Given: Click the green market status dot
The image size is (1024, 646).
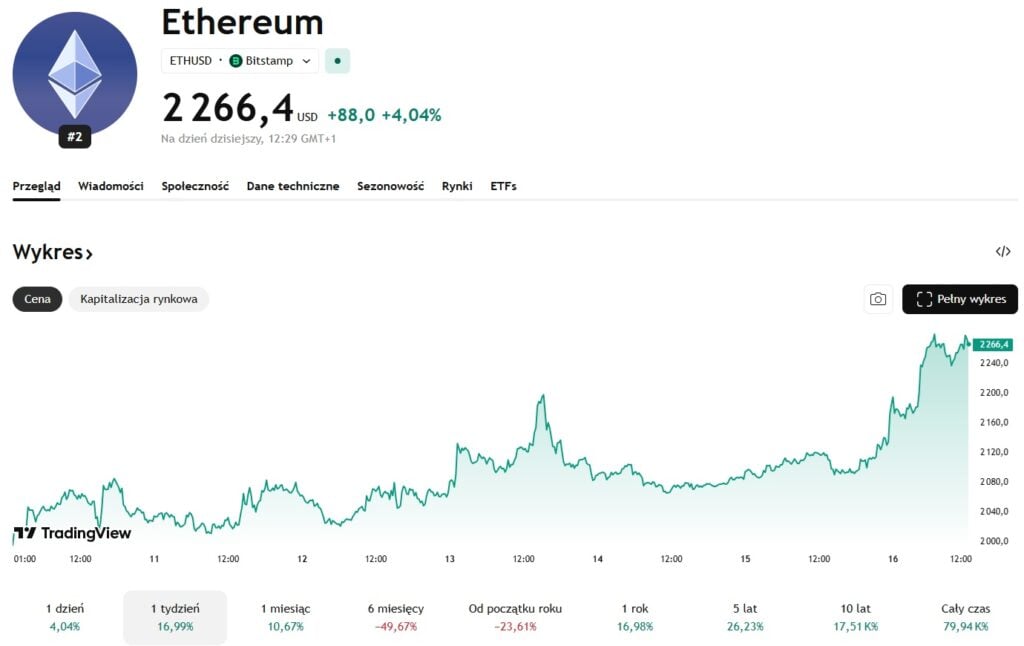Looking at the screenshot, I should pos(337,61).
